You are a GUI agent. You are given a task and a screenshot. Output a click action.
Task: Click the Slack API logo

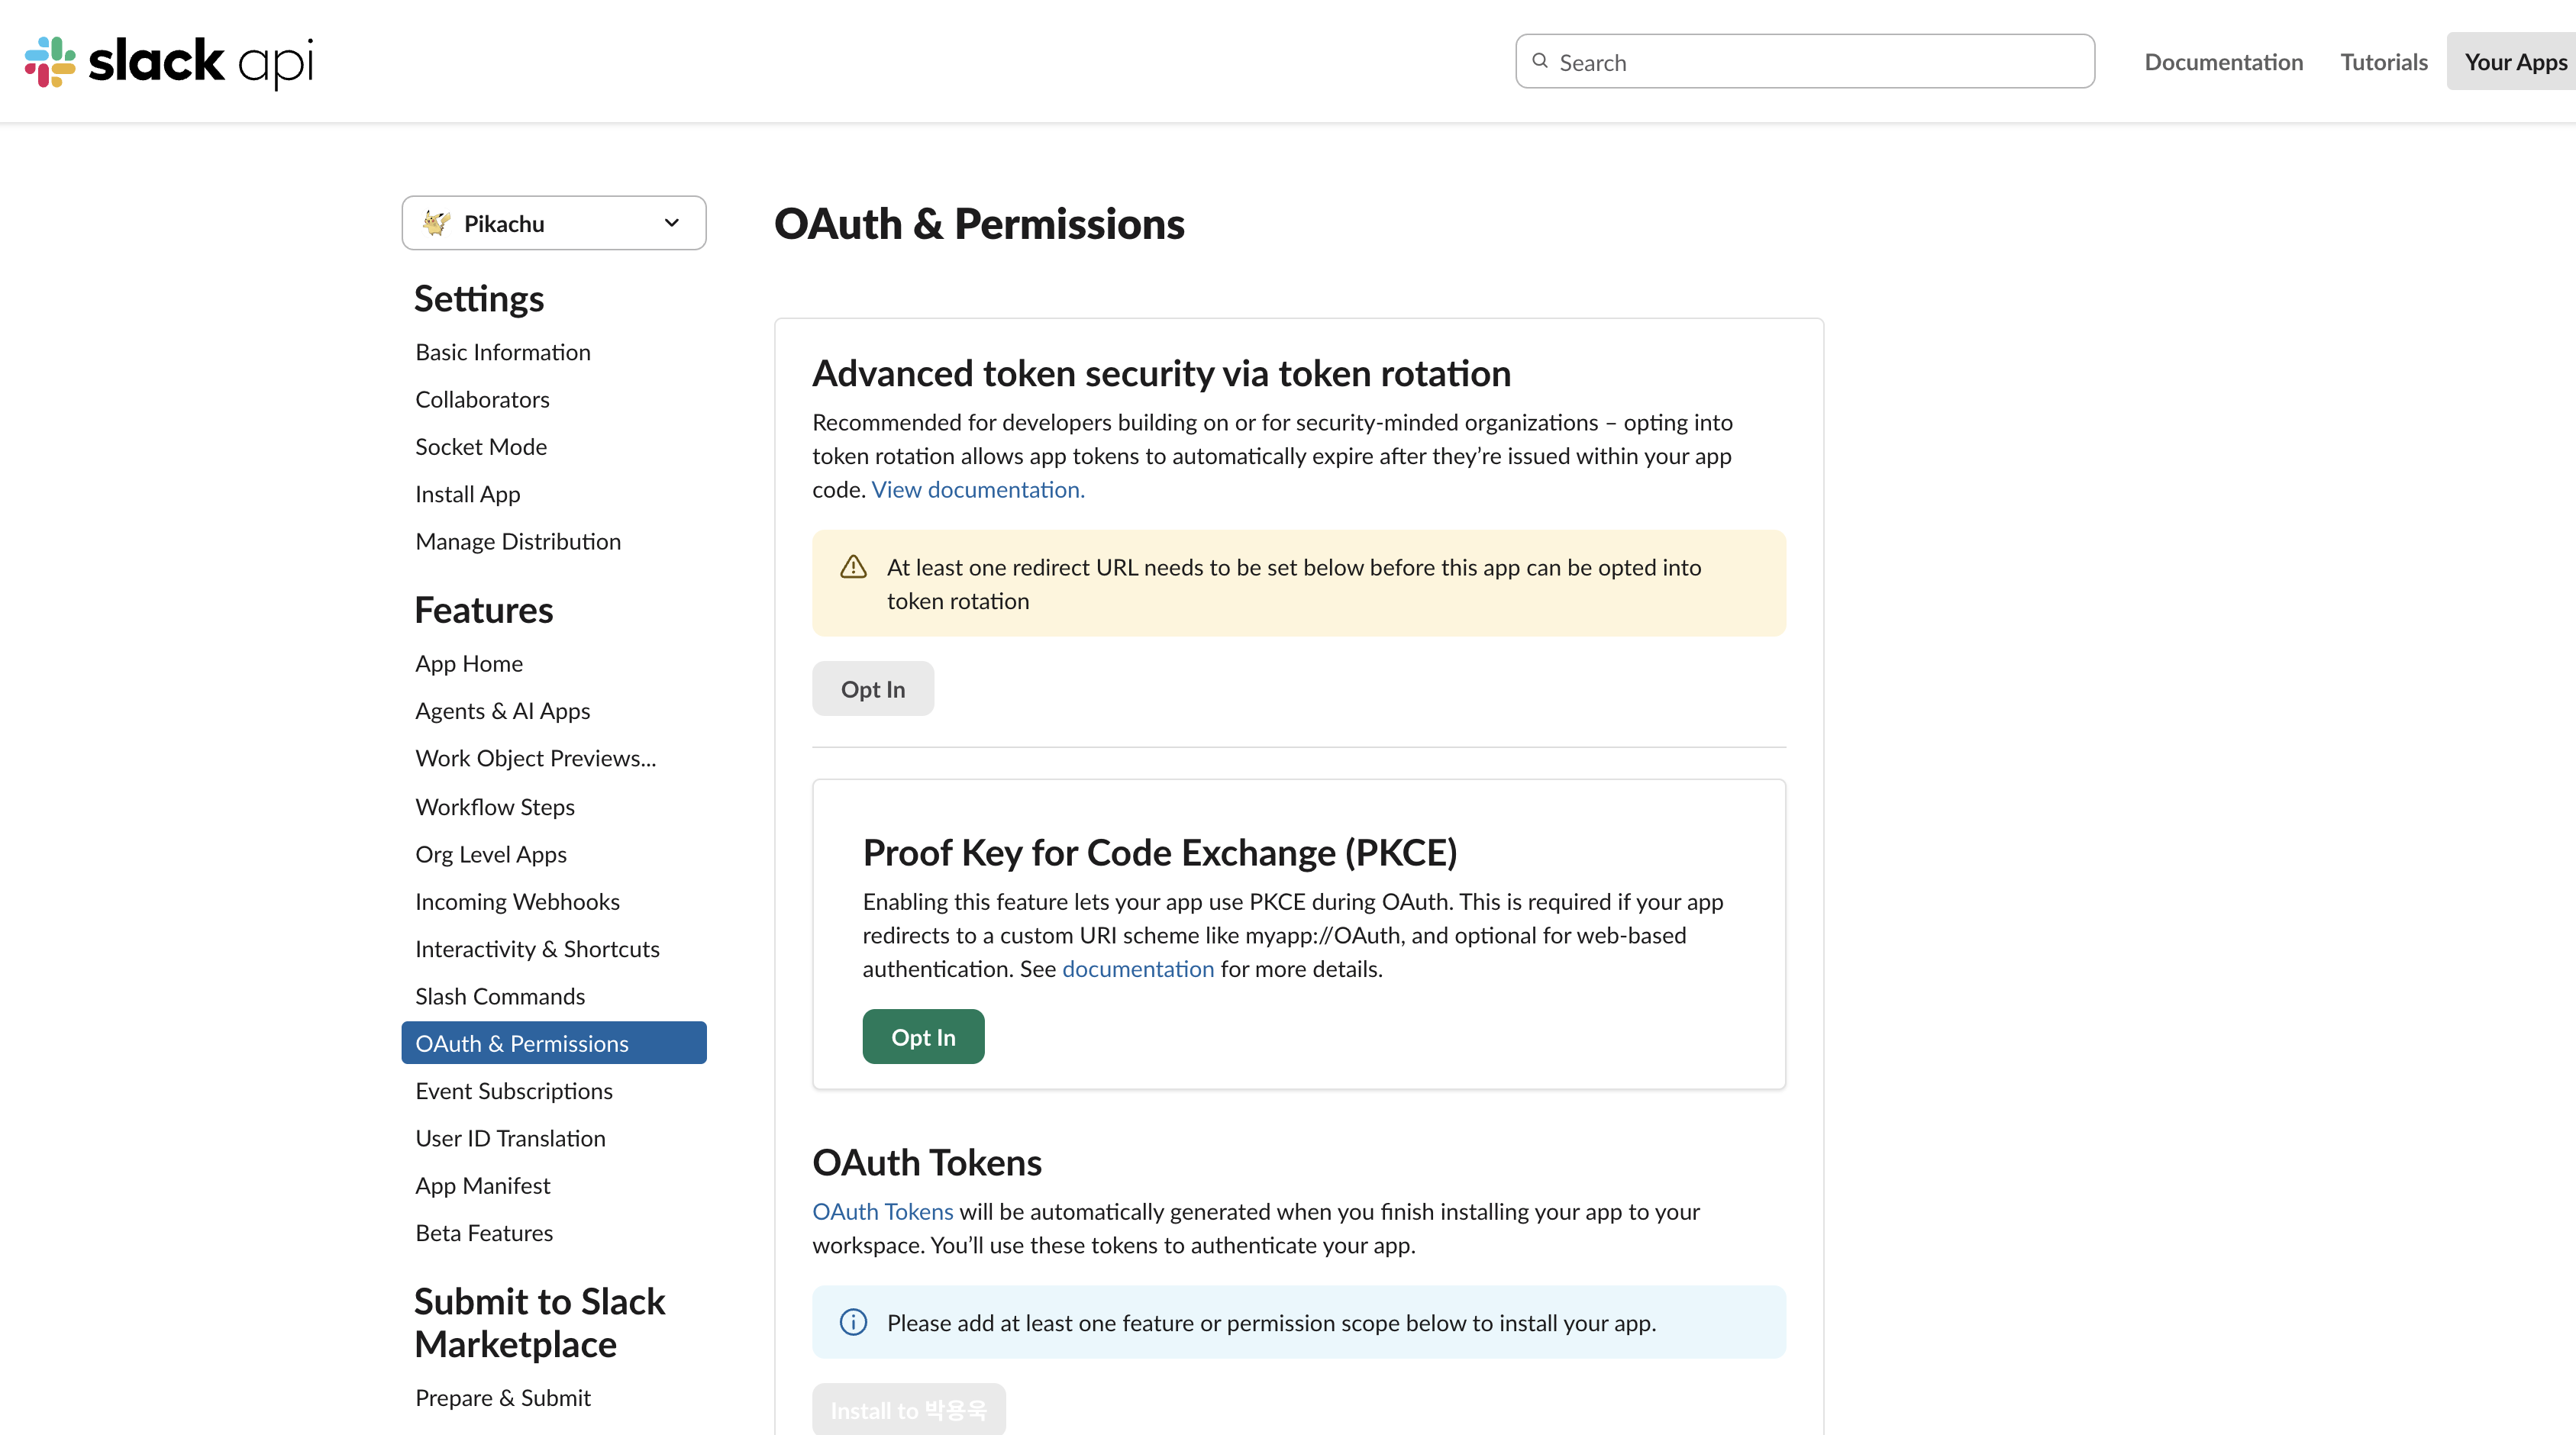coord(169,62)
